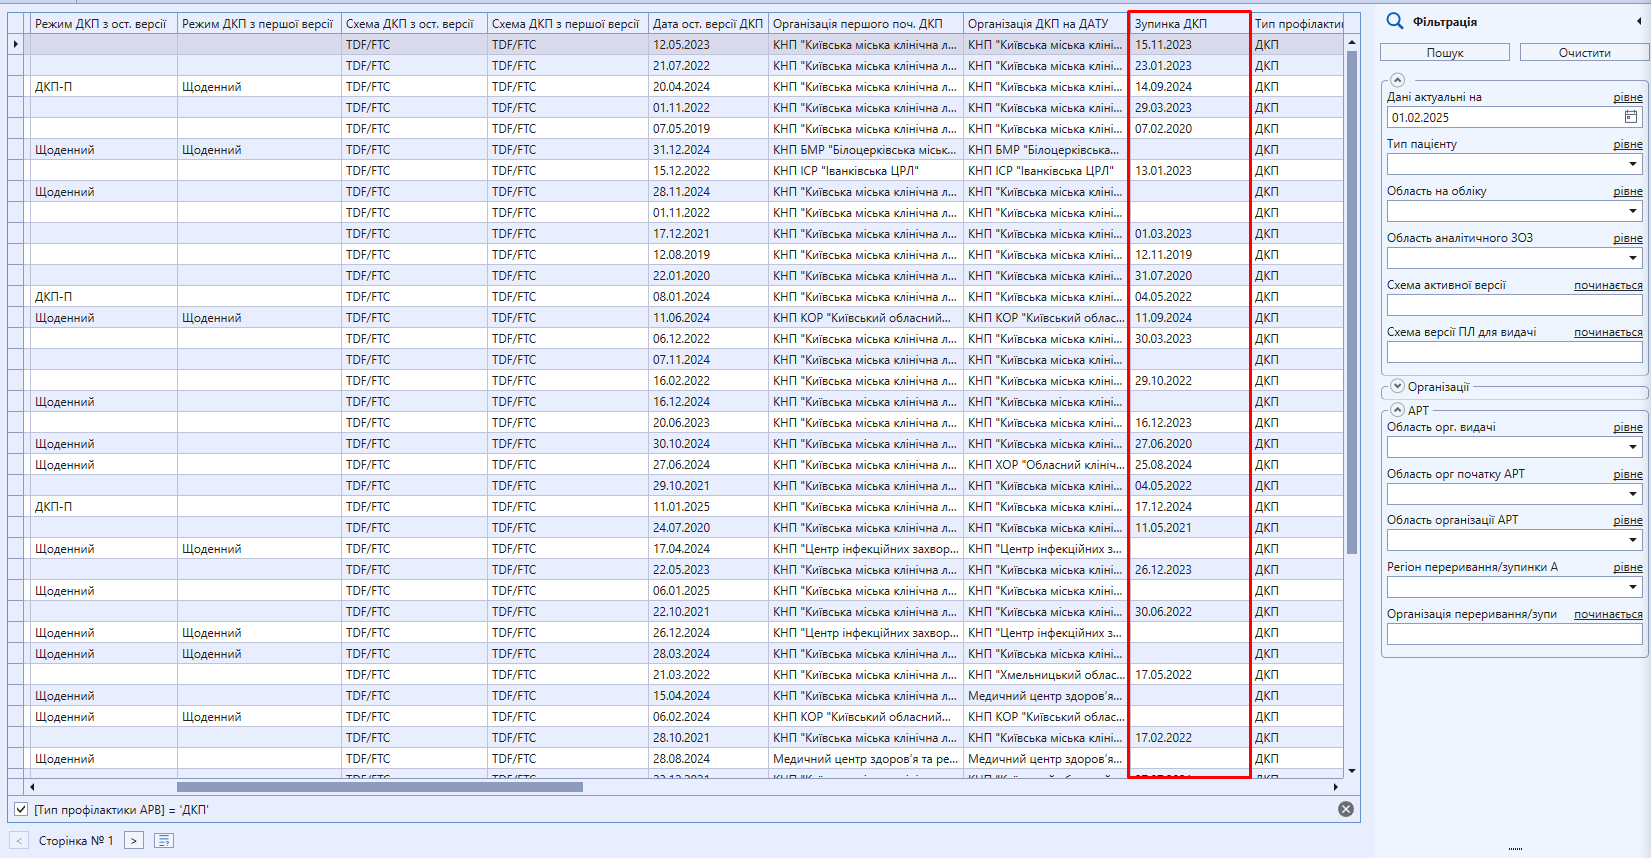Click the Сторінка № 1 page label
The height and width of the screenshot is (858, 1651).
(76, 841)
